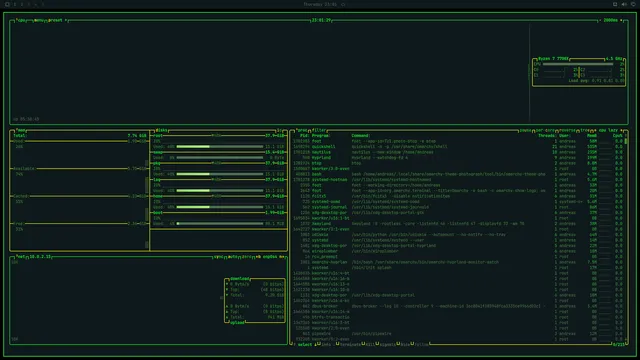Viewport: 640px width, 360px height.
Task: Select the rcu_preempt process row
Action: coord(458,257)
